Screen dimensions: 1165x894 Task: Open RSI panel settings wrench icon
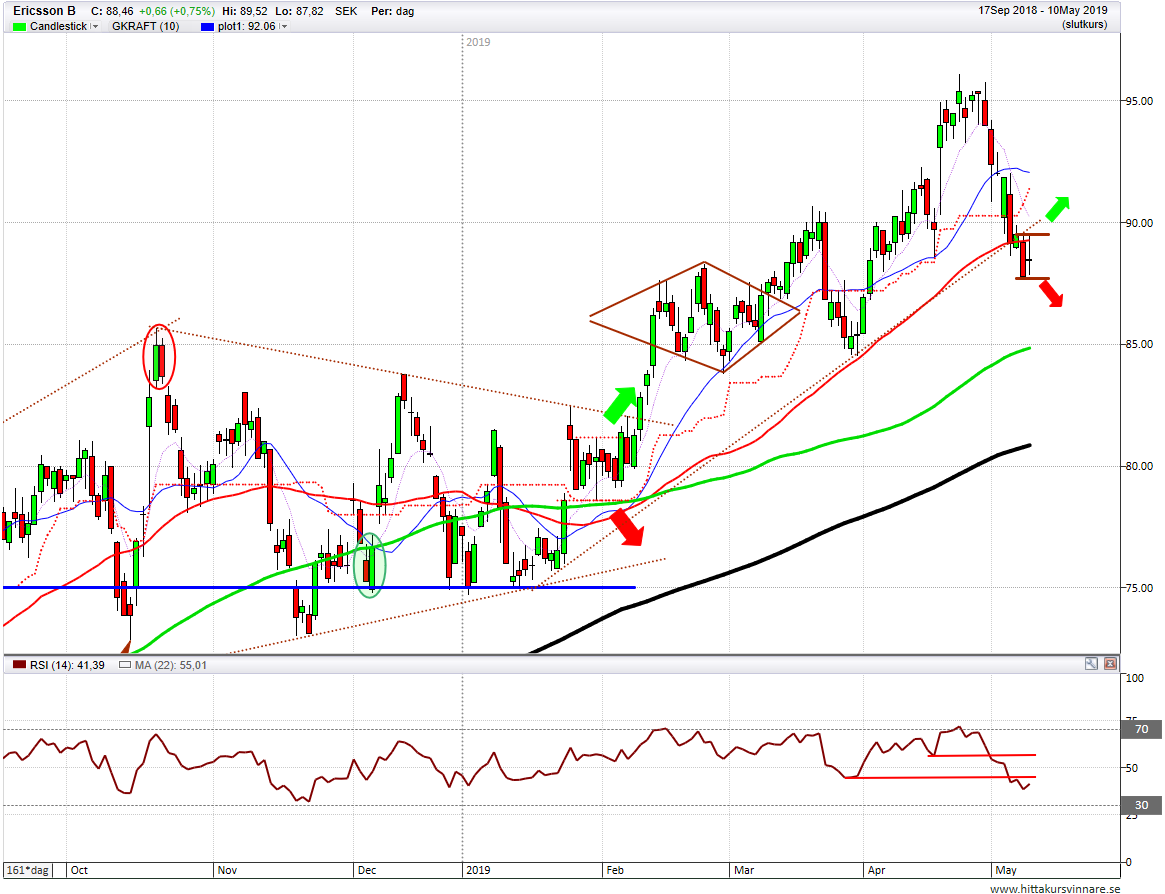pos(1091,664)
